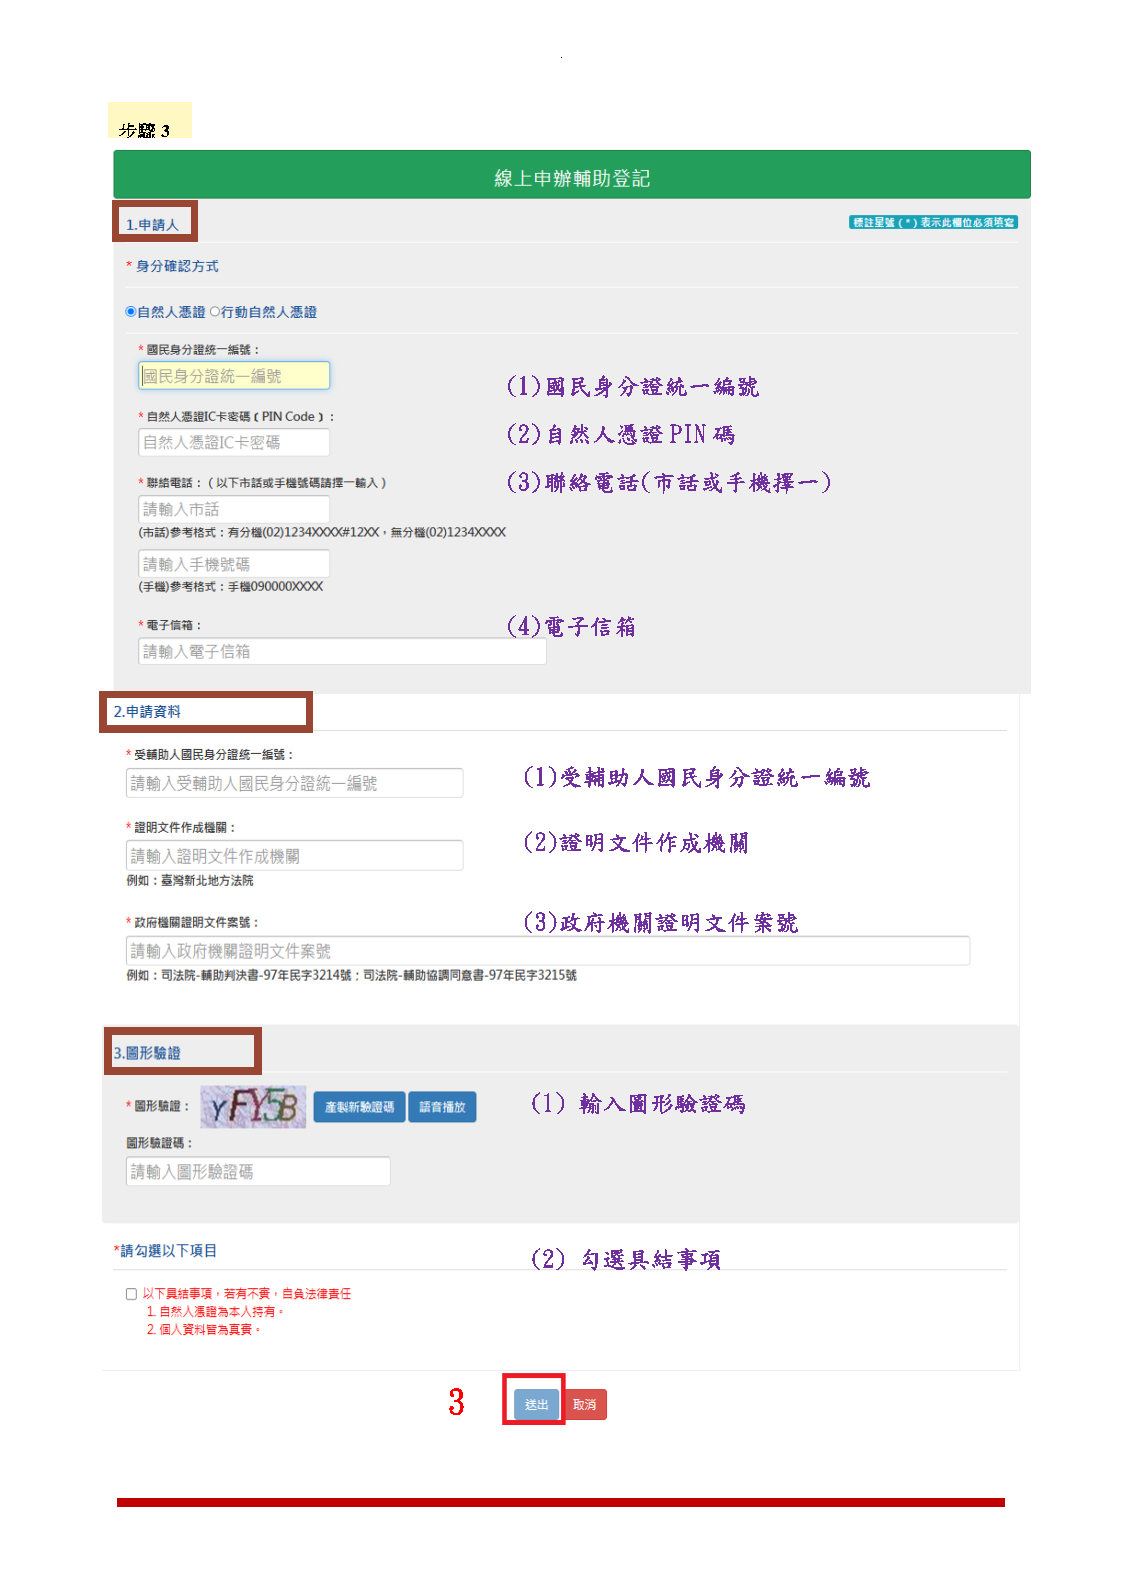Image resolution: width=1123 pixels, height=1588 pixels.
Task: Click the 請輸入圖形驗證碼 input field
Action: [258, 1171]
